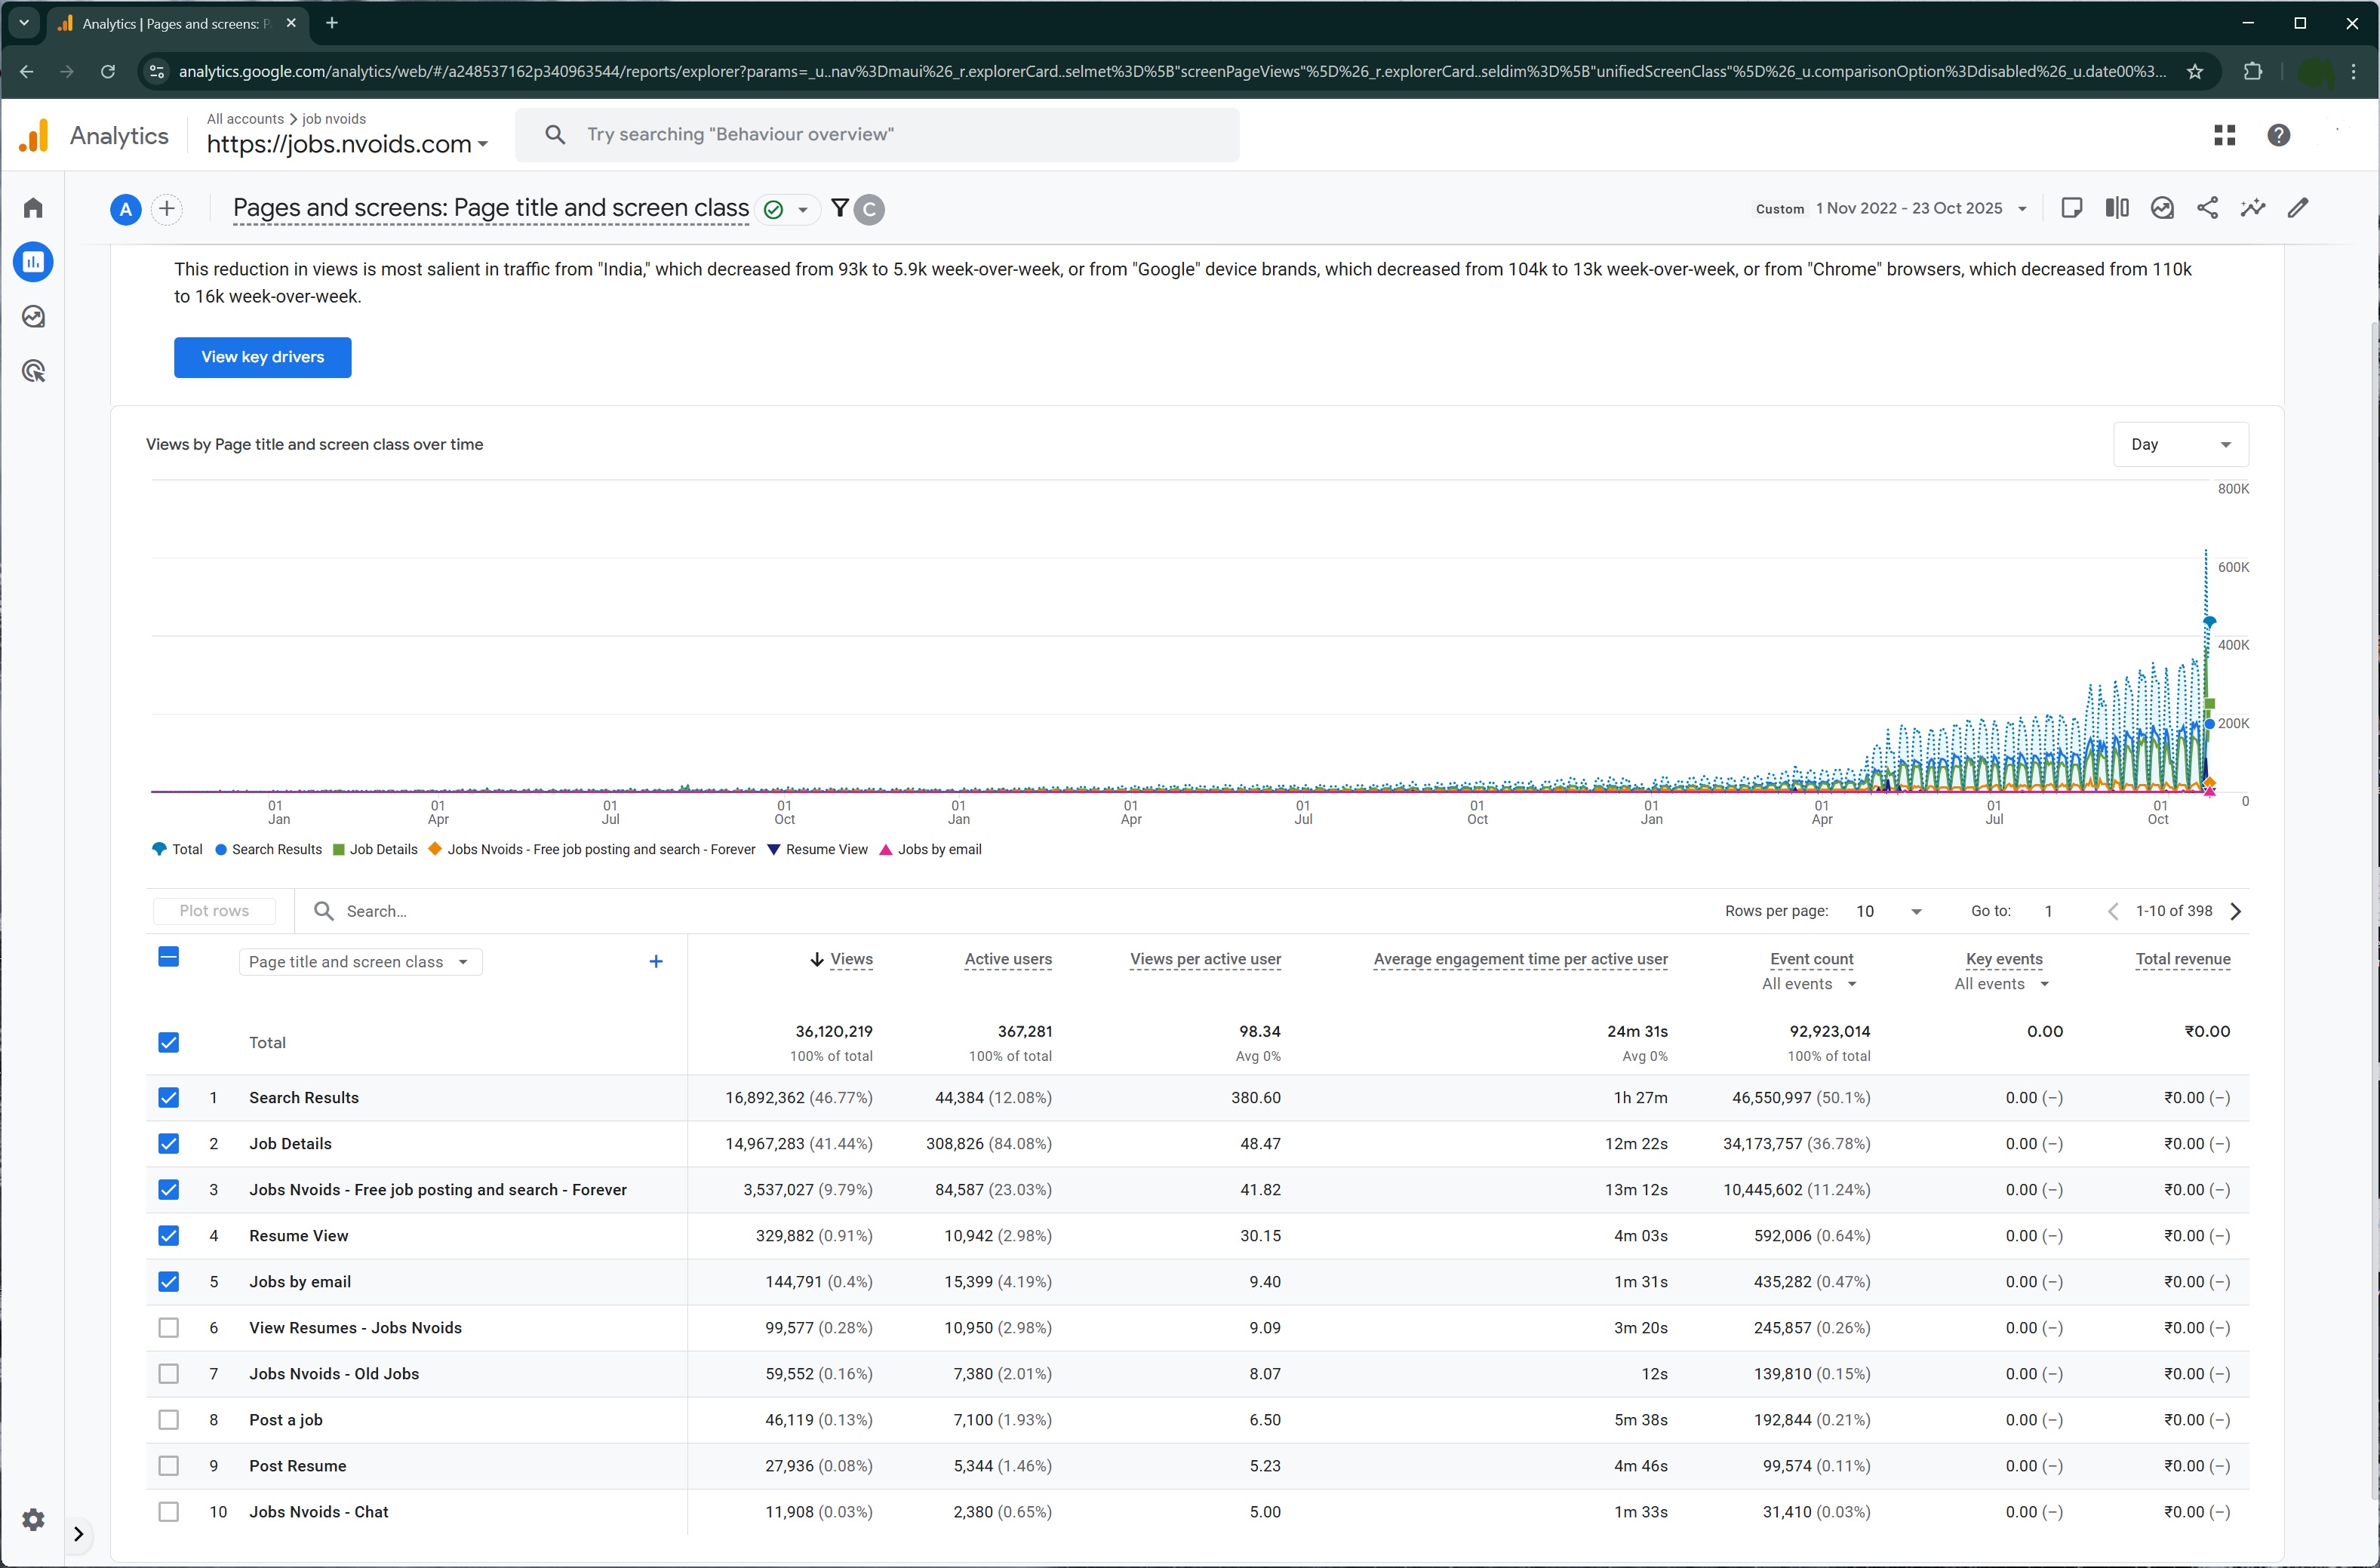Open the Share this report icon

(x=2207, y=208)
